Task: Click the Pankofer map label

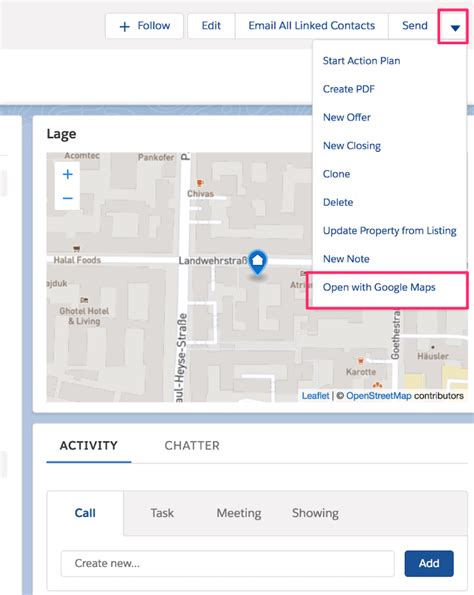Action: (156, 157)
